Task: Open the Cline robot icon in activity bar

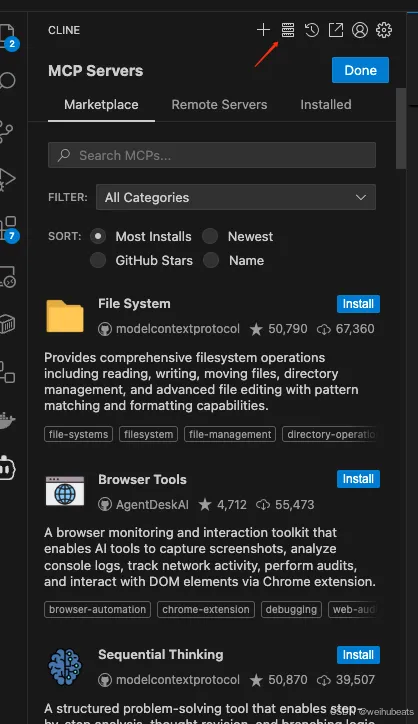Action: point(7,468)
